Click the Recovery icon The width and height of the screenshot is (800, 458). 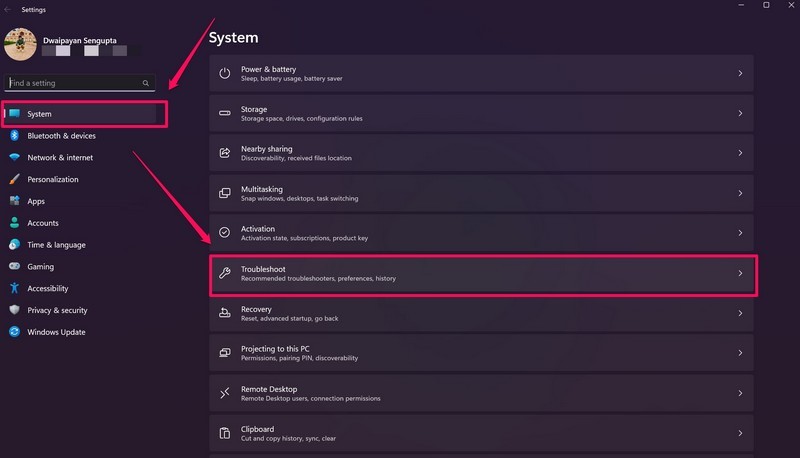(224, 313)
